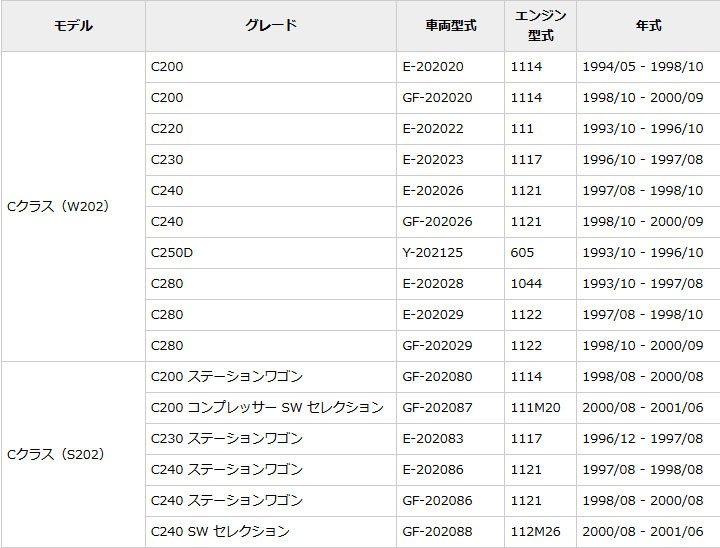720x548 pixels.
Task: Click vehicle code GF-202080
Action: (x=437, y=377)
